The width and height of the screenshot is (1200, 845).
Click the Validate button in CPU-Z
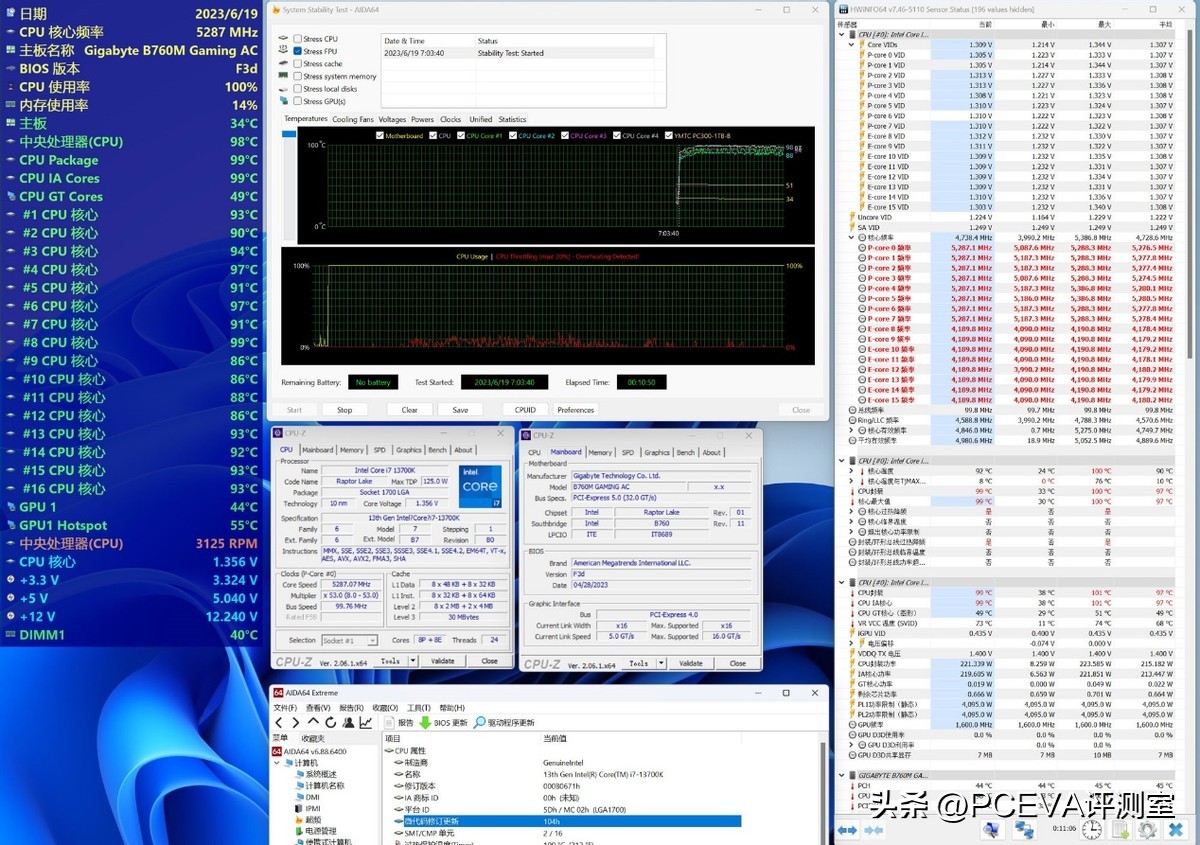pos(444,662)
